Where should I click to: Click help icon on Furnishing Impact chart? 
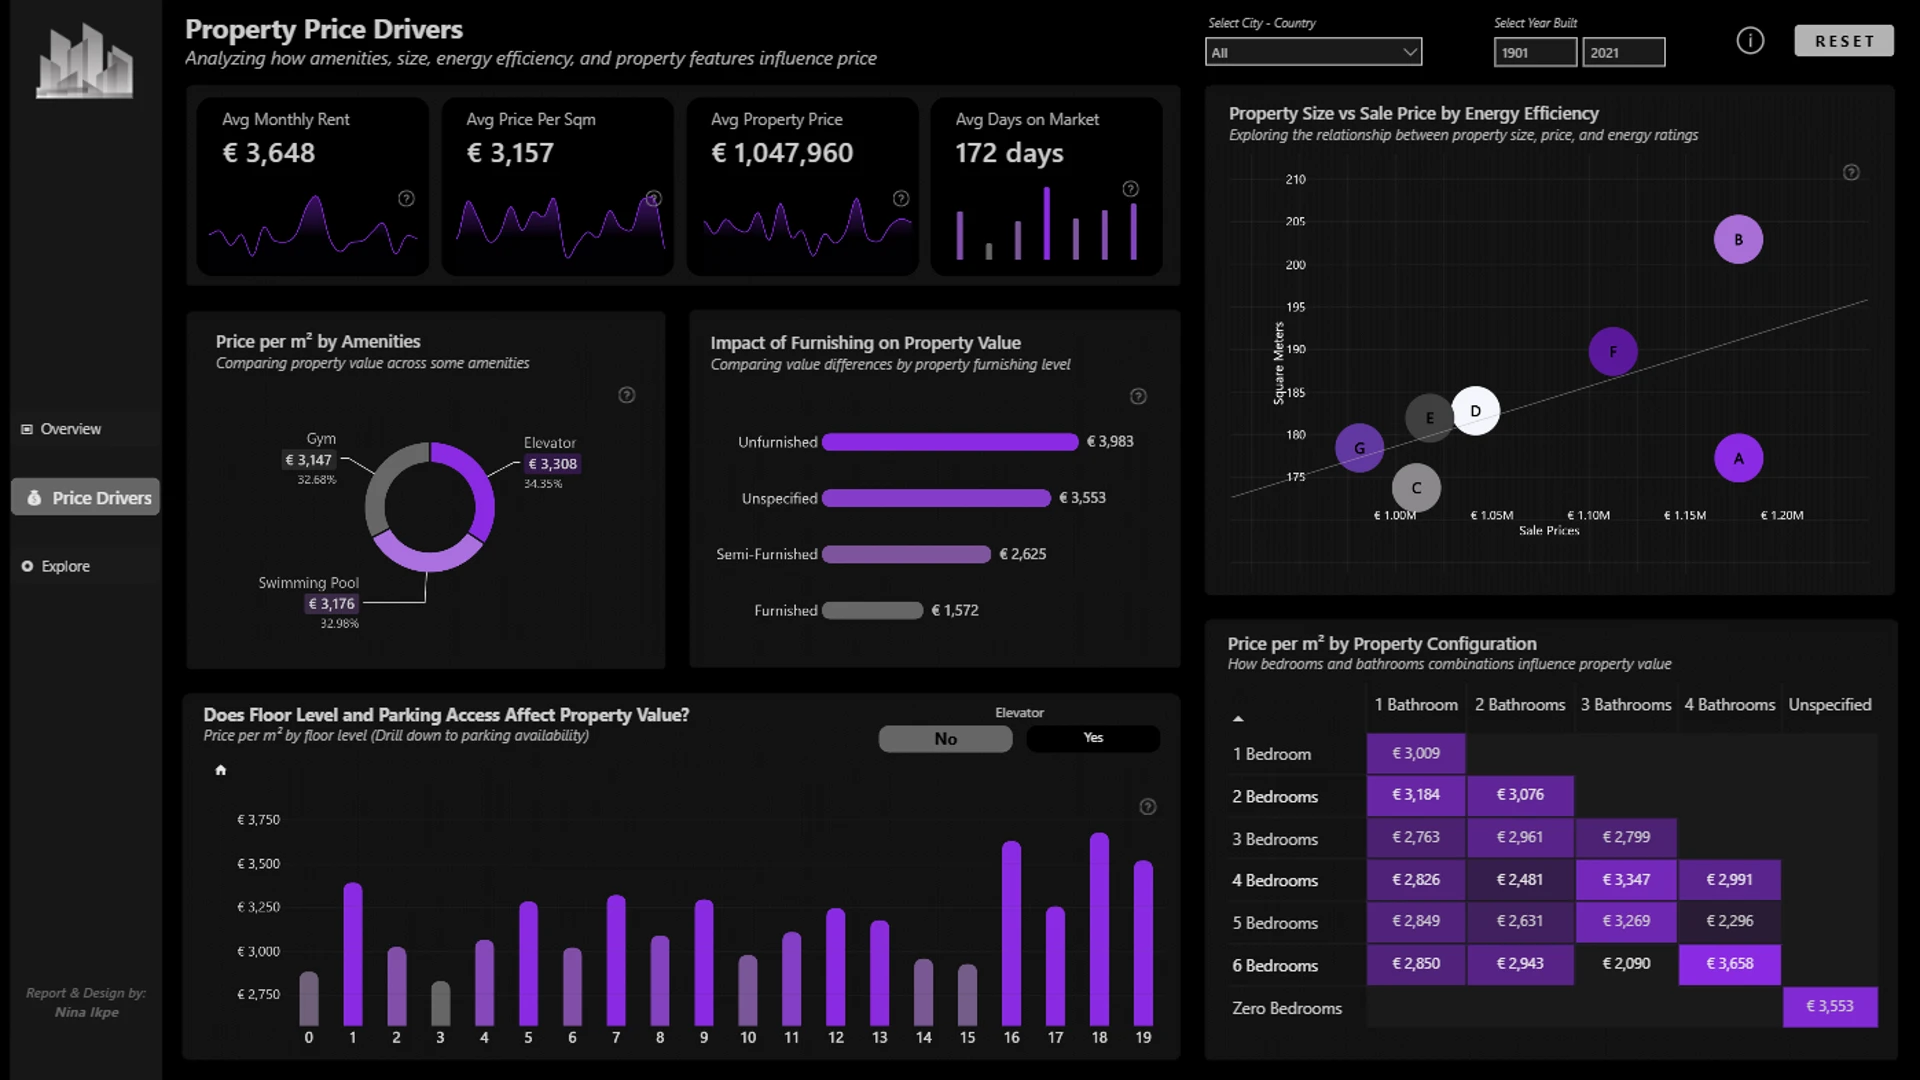pos(1138,397)
